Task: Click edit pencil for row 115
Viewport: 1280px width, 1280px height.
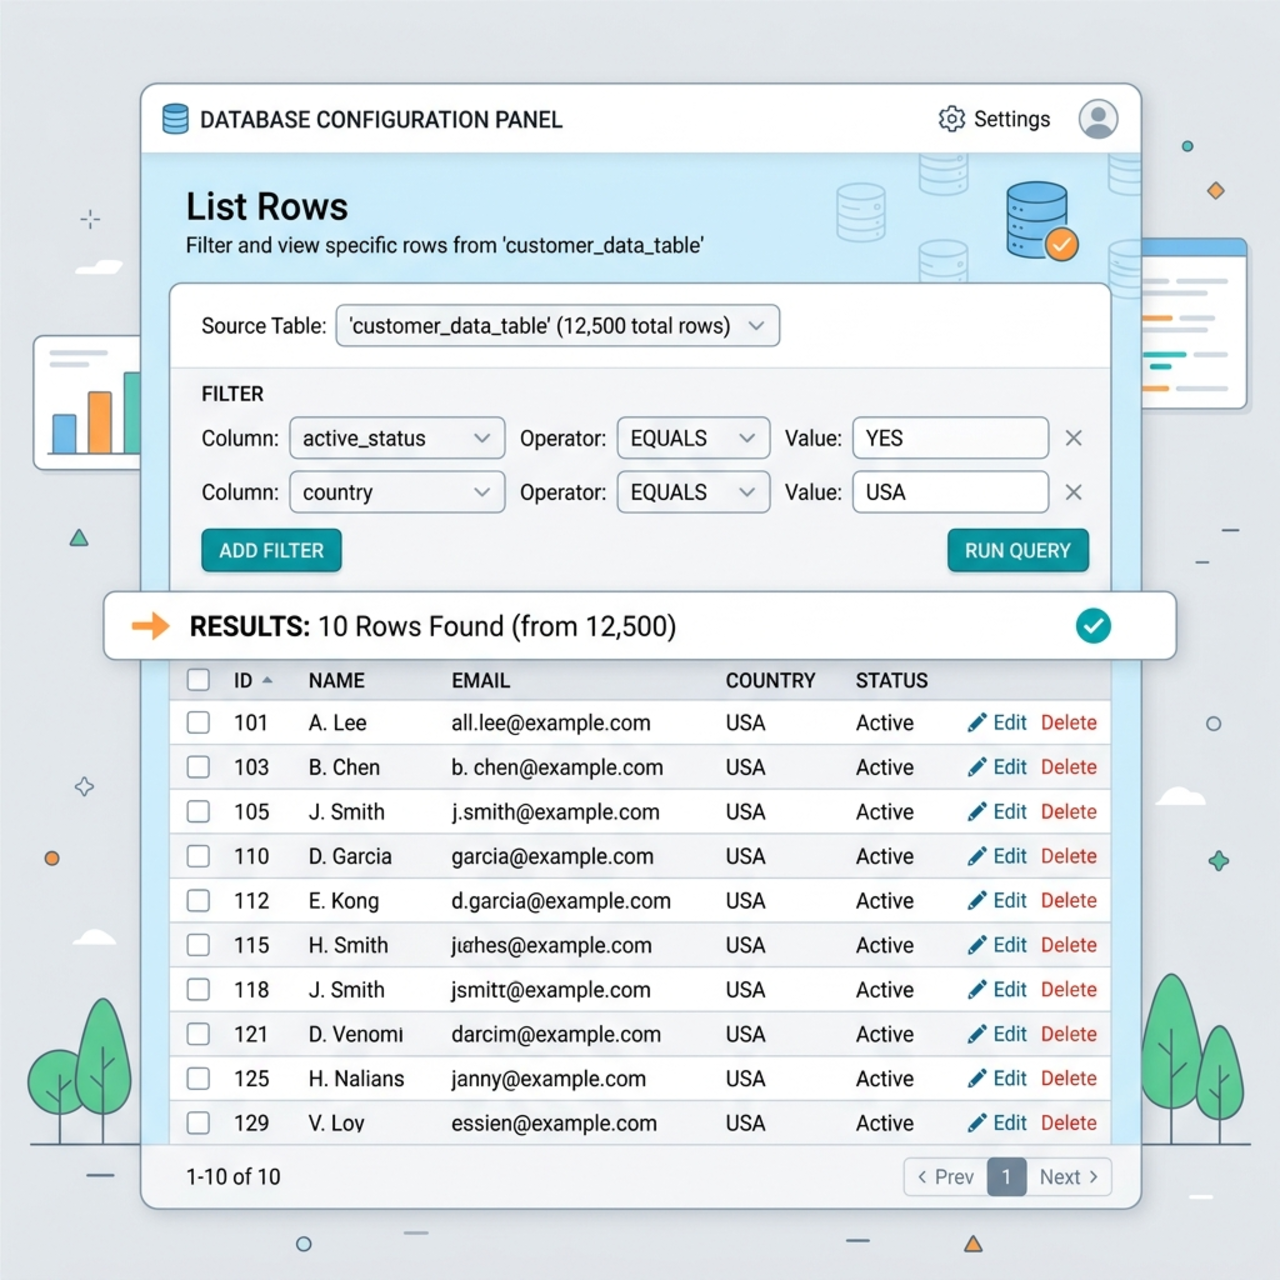Action: tap(977, 945)
